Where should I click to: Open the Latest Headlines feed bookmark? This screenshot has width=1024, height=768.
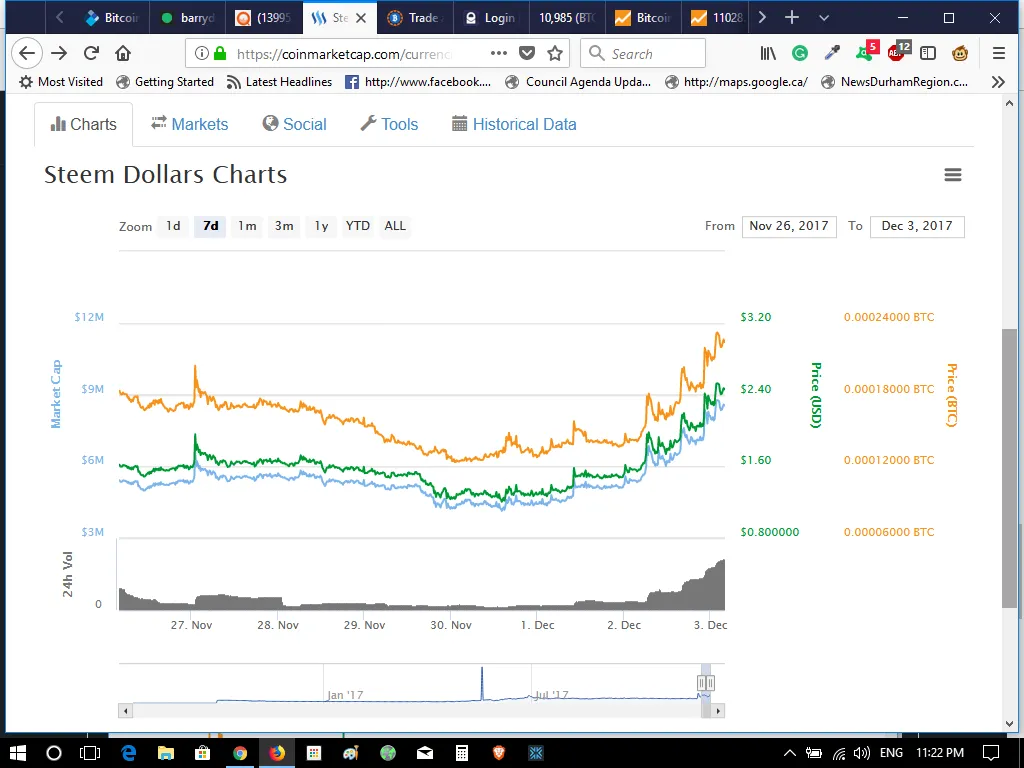(x=280, y=82)
